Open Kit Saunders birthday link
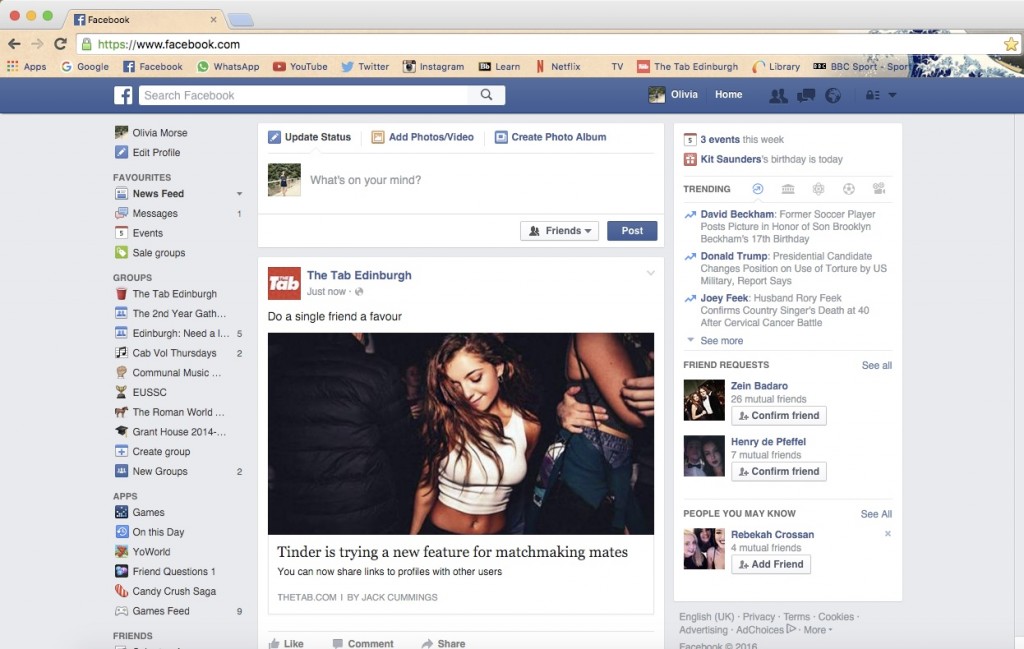The width and height of the screenshot is (1024, 649). [731, 159]
